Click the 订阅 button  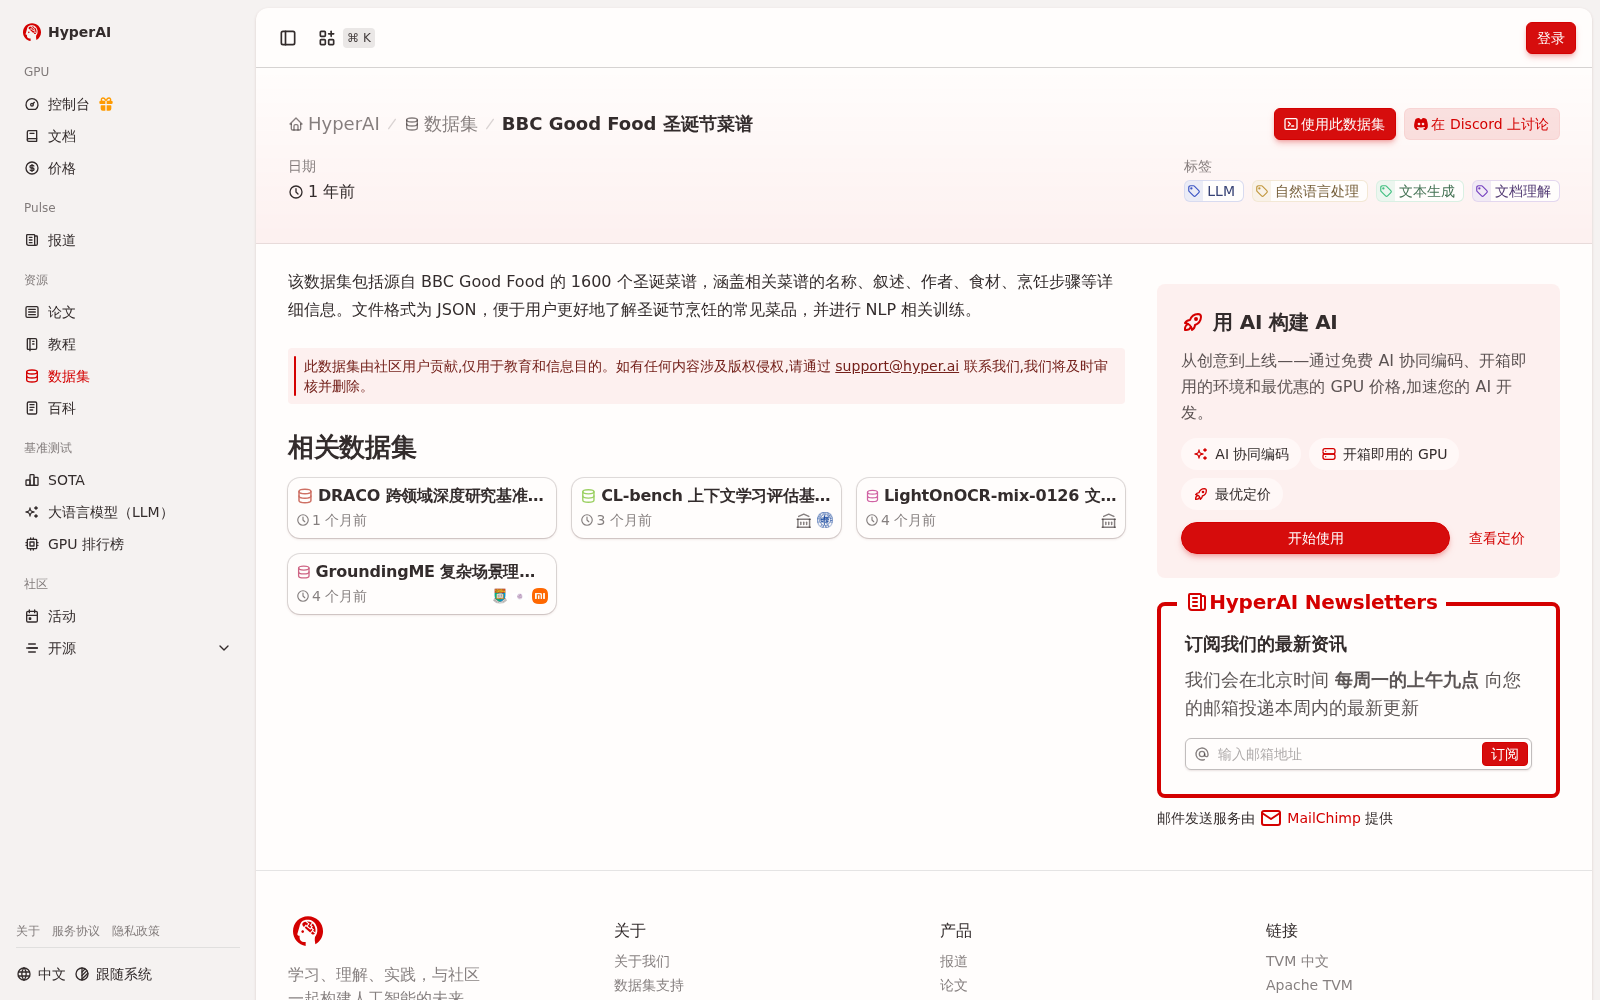click(x=1504, y=754)
